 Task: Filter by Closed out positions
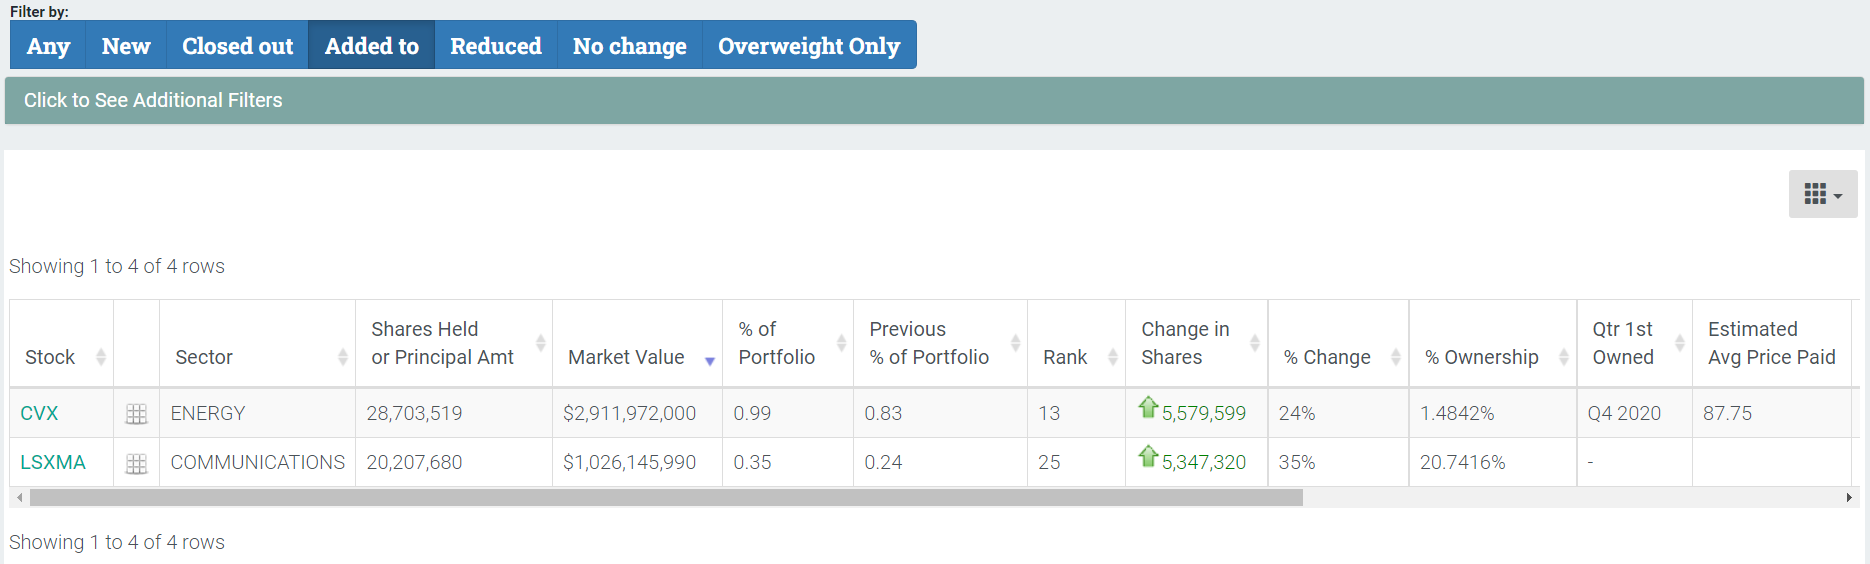237,46
